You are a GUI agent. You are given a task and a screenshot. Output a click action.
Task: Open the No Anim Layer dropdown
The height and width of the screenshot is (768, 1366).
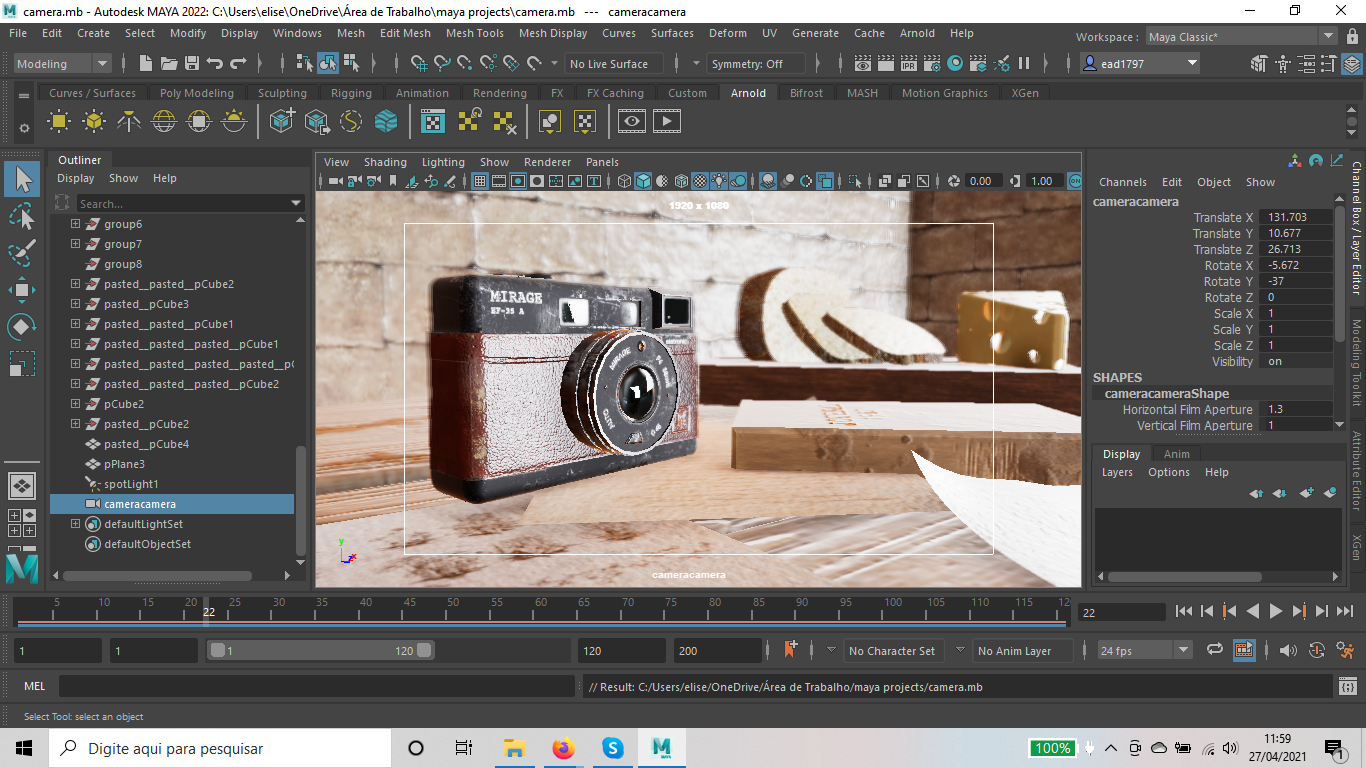[x=1021, y=650]
